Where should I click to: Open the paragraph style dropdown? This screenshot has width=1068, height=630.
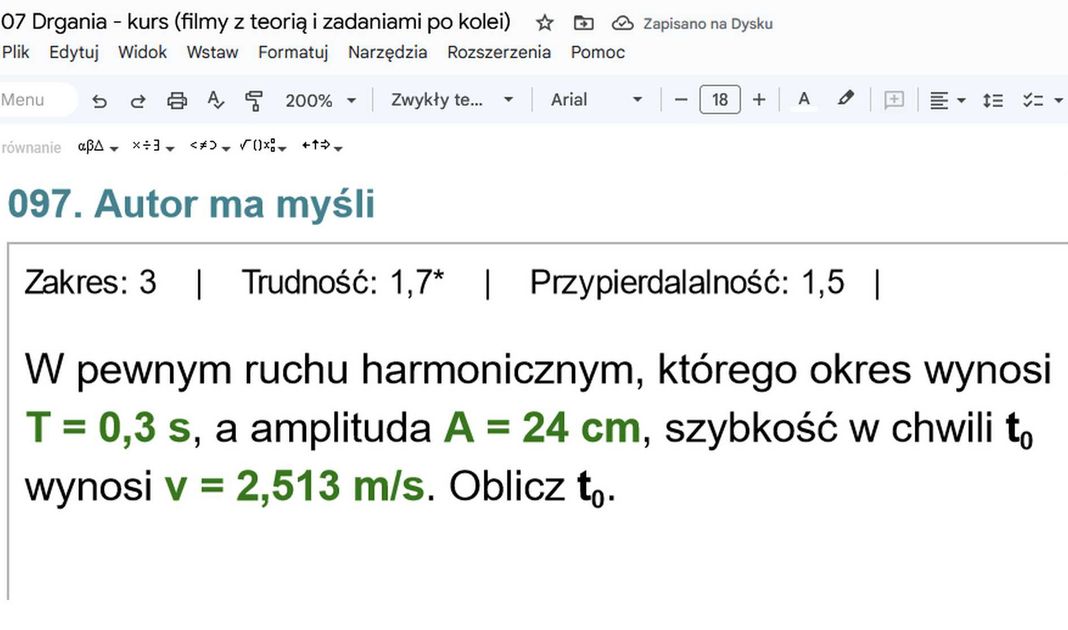(452, 100)
